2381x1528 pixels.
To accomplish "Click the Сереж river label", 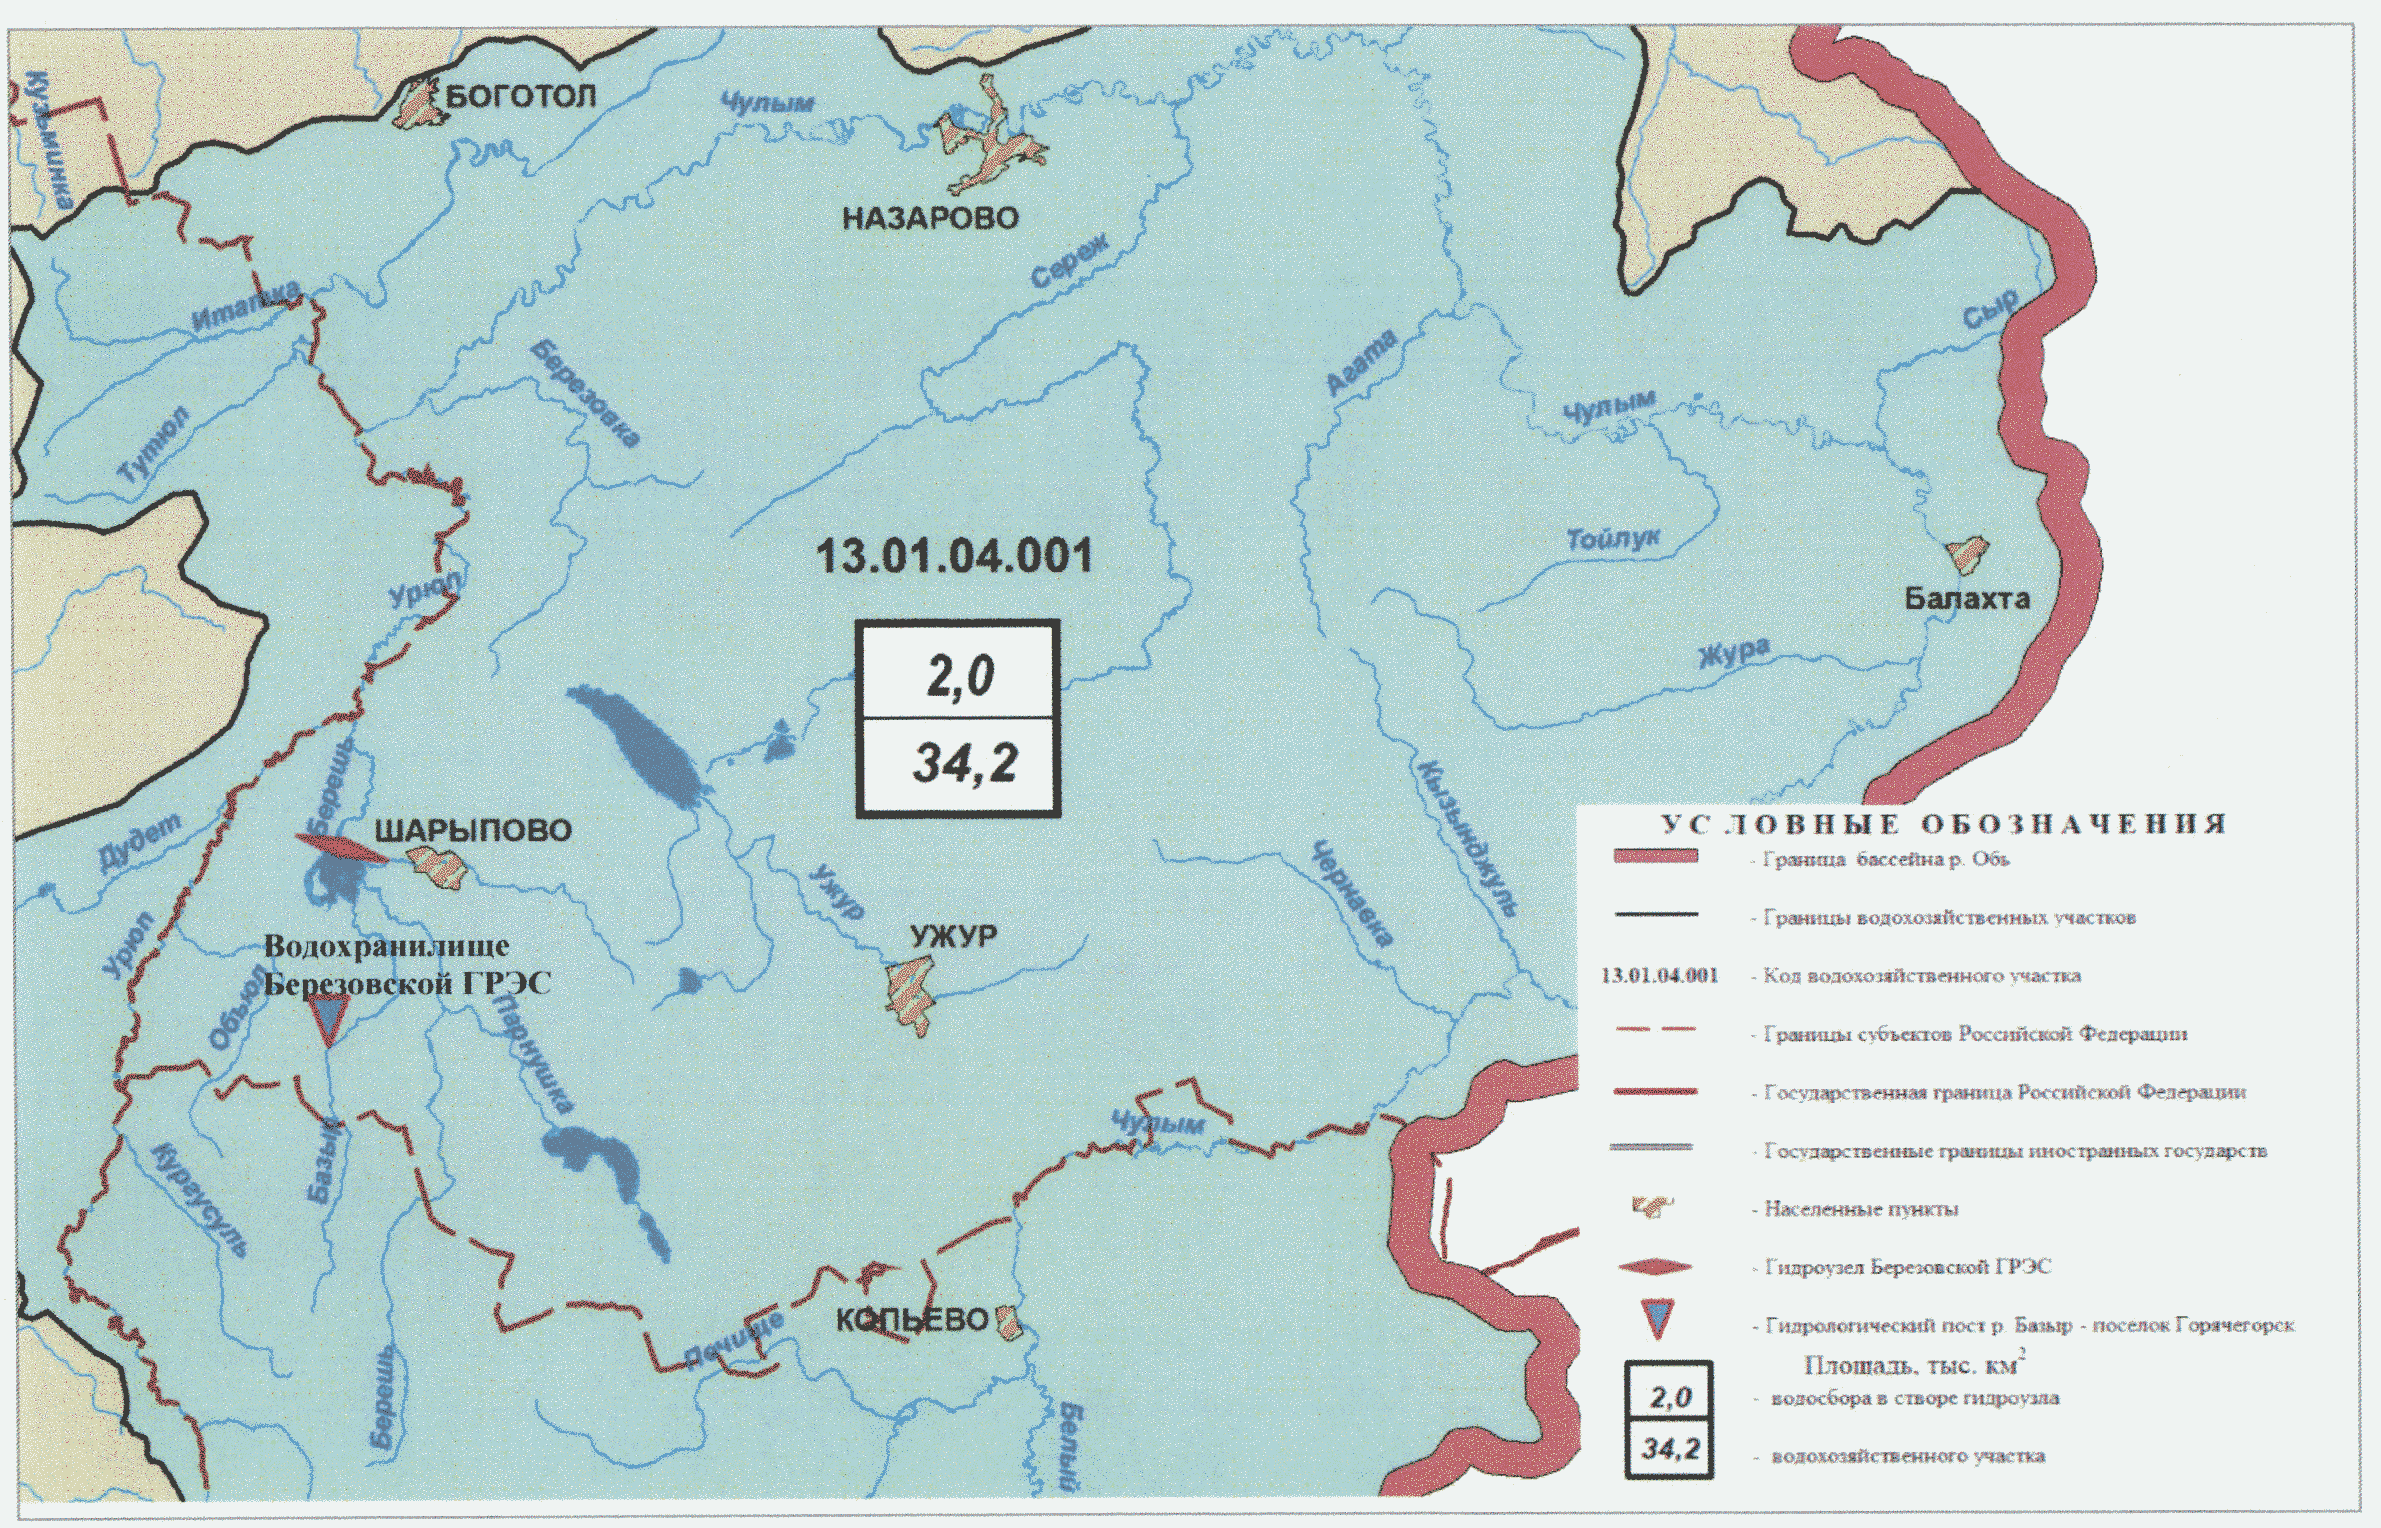I will pos(1070,261).
